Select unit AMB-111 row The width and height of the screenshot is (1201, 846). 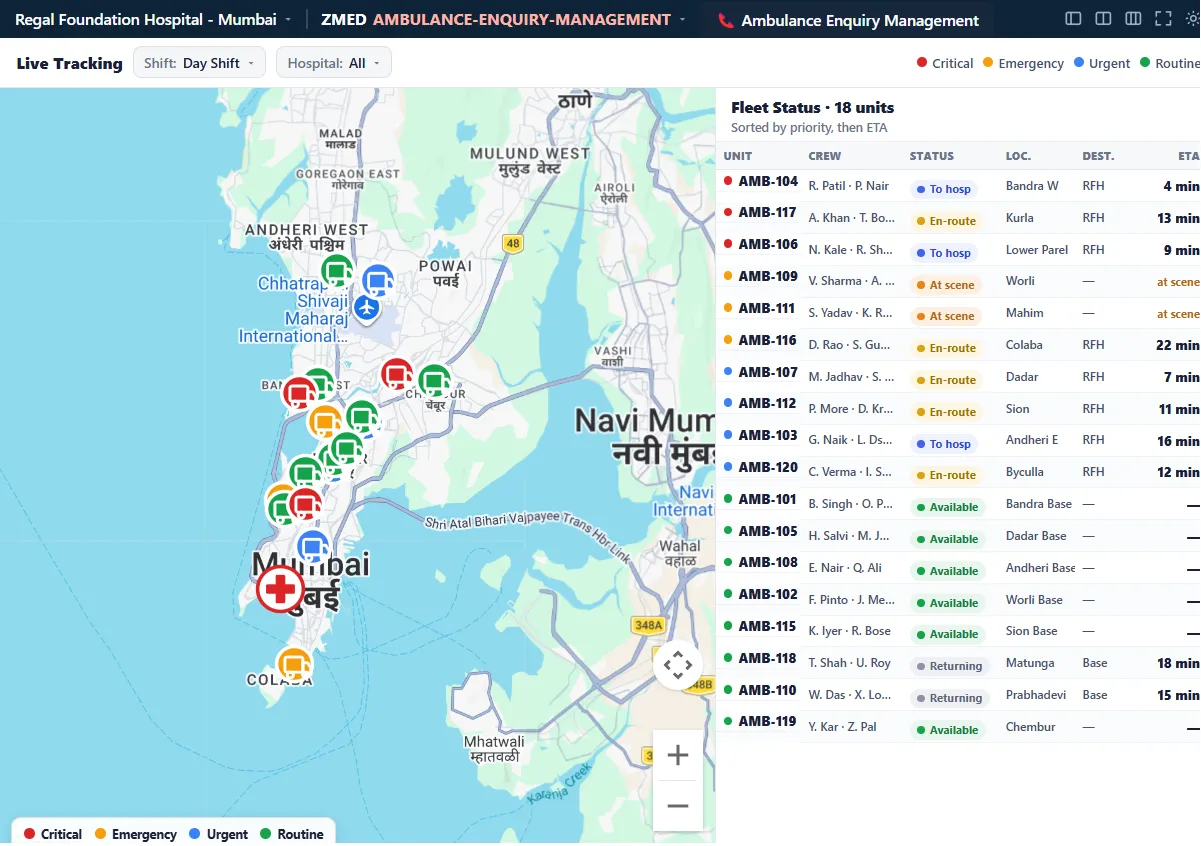pyautogui.click(x=958, y=313)
